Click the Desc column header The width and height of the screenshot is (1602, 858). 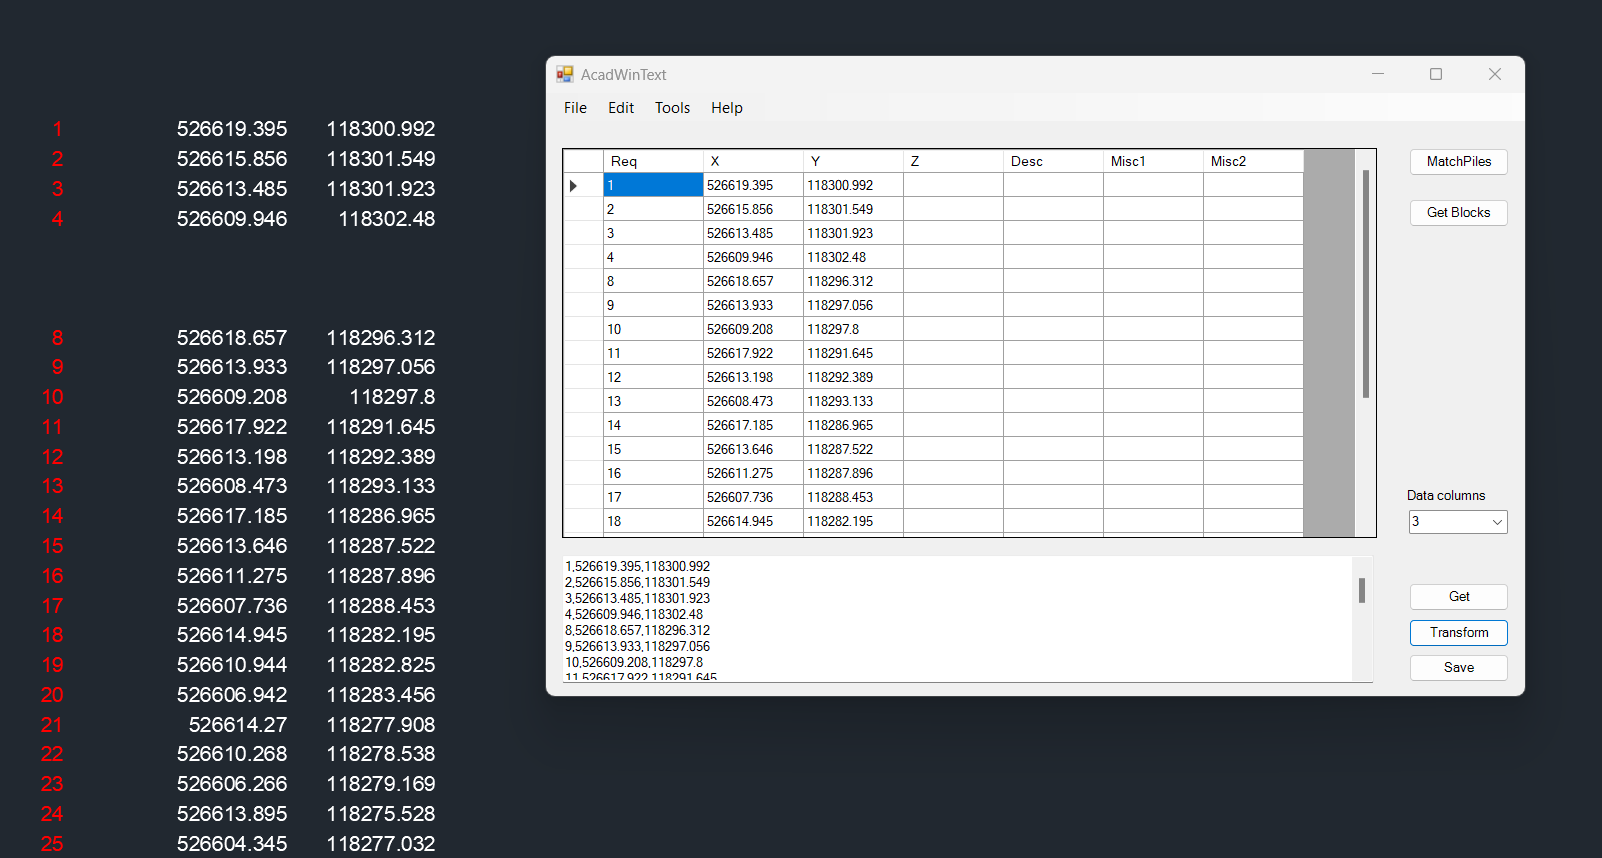point(1053,161)
